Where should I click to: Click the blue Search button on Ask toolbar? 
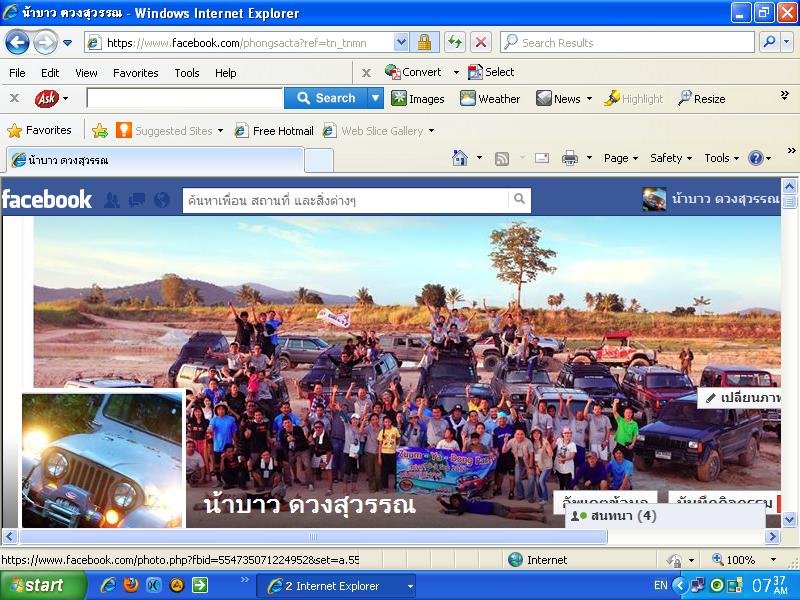325,98
